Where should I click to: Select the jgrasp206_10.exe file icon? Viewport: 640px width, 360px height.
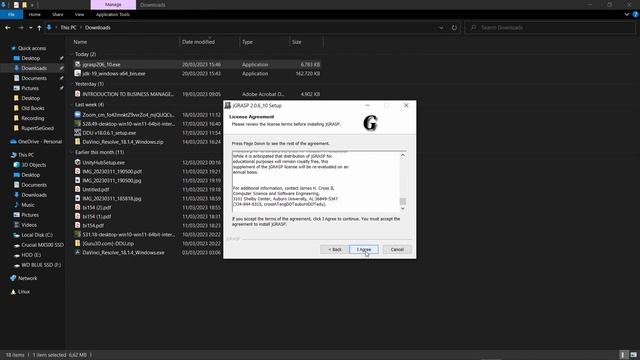pyautogui.click(x=78, y=64)
